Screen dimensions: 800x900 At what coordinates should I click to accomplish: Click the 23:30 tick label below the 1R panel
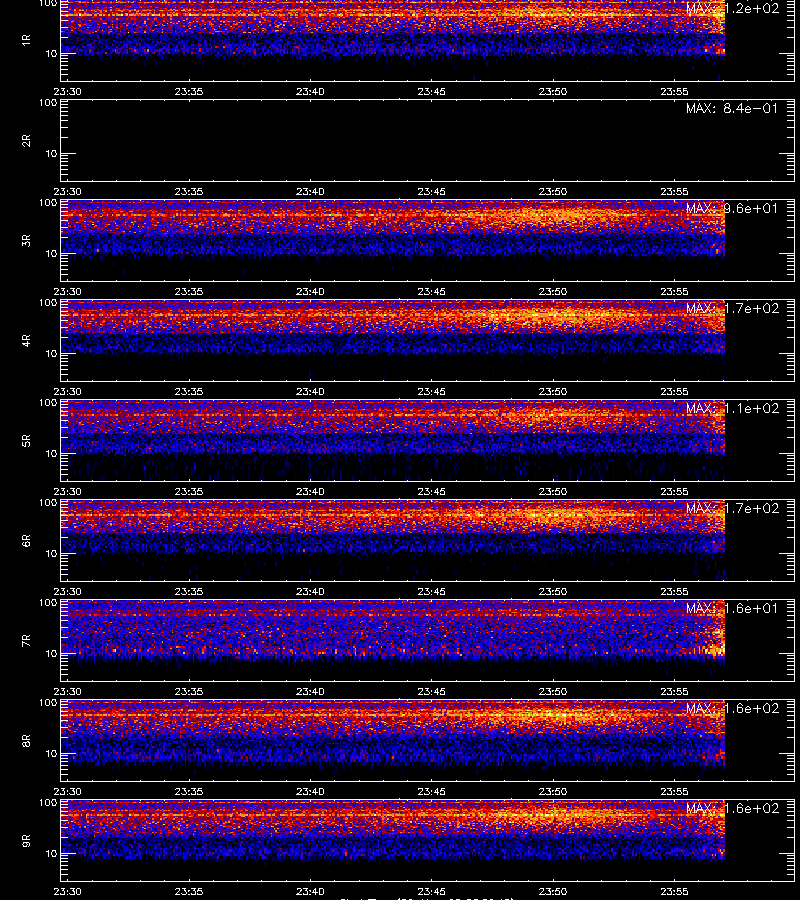(x=67, y=91)
